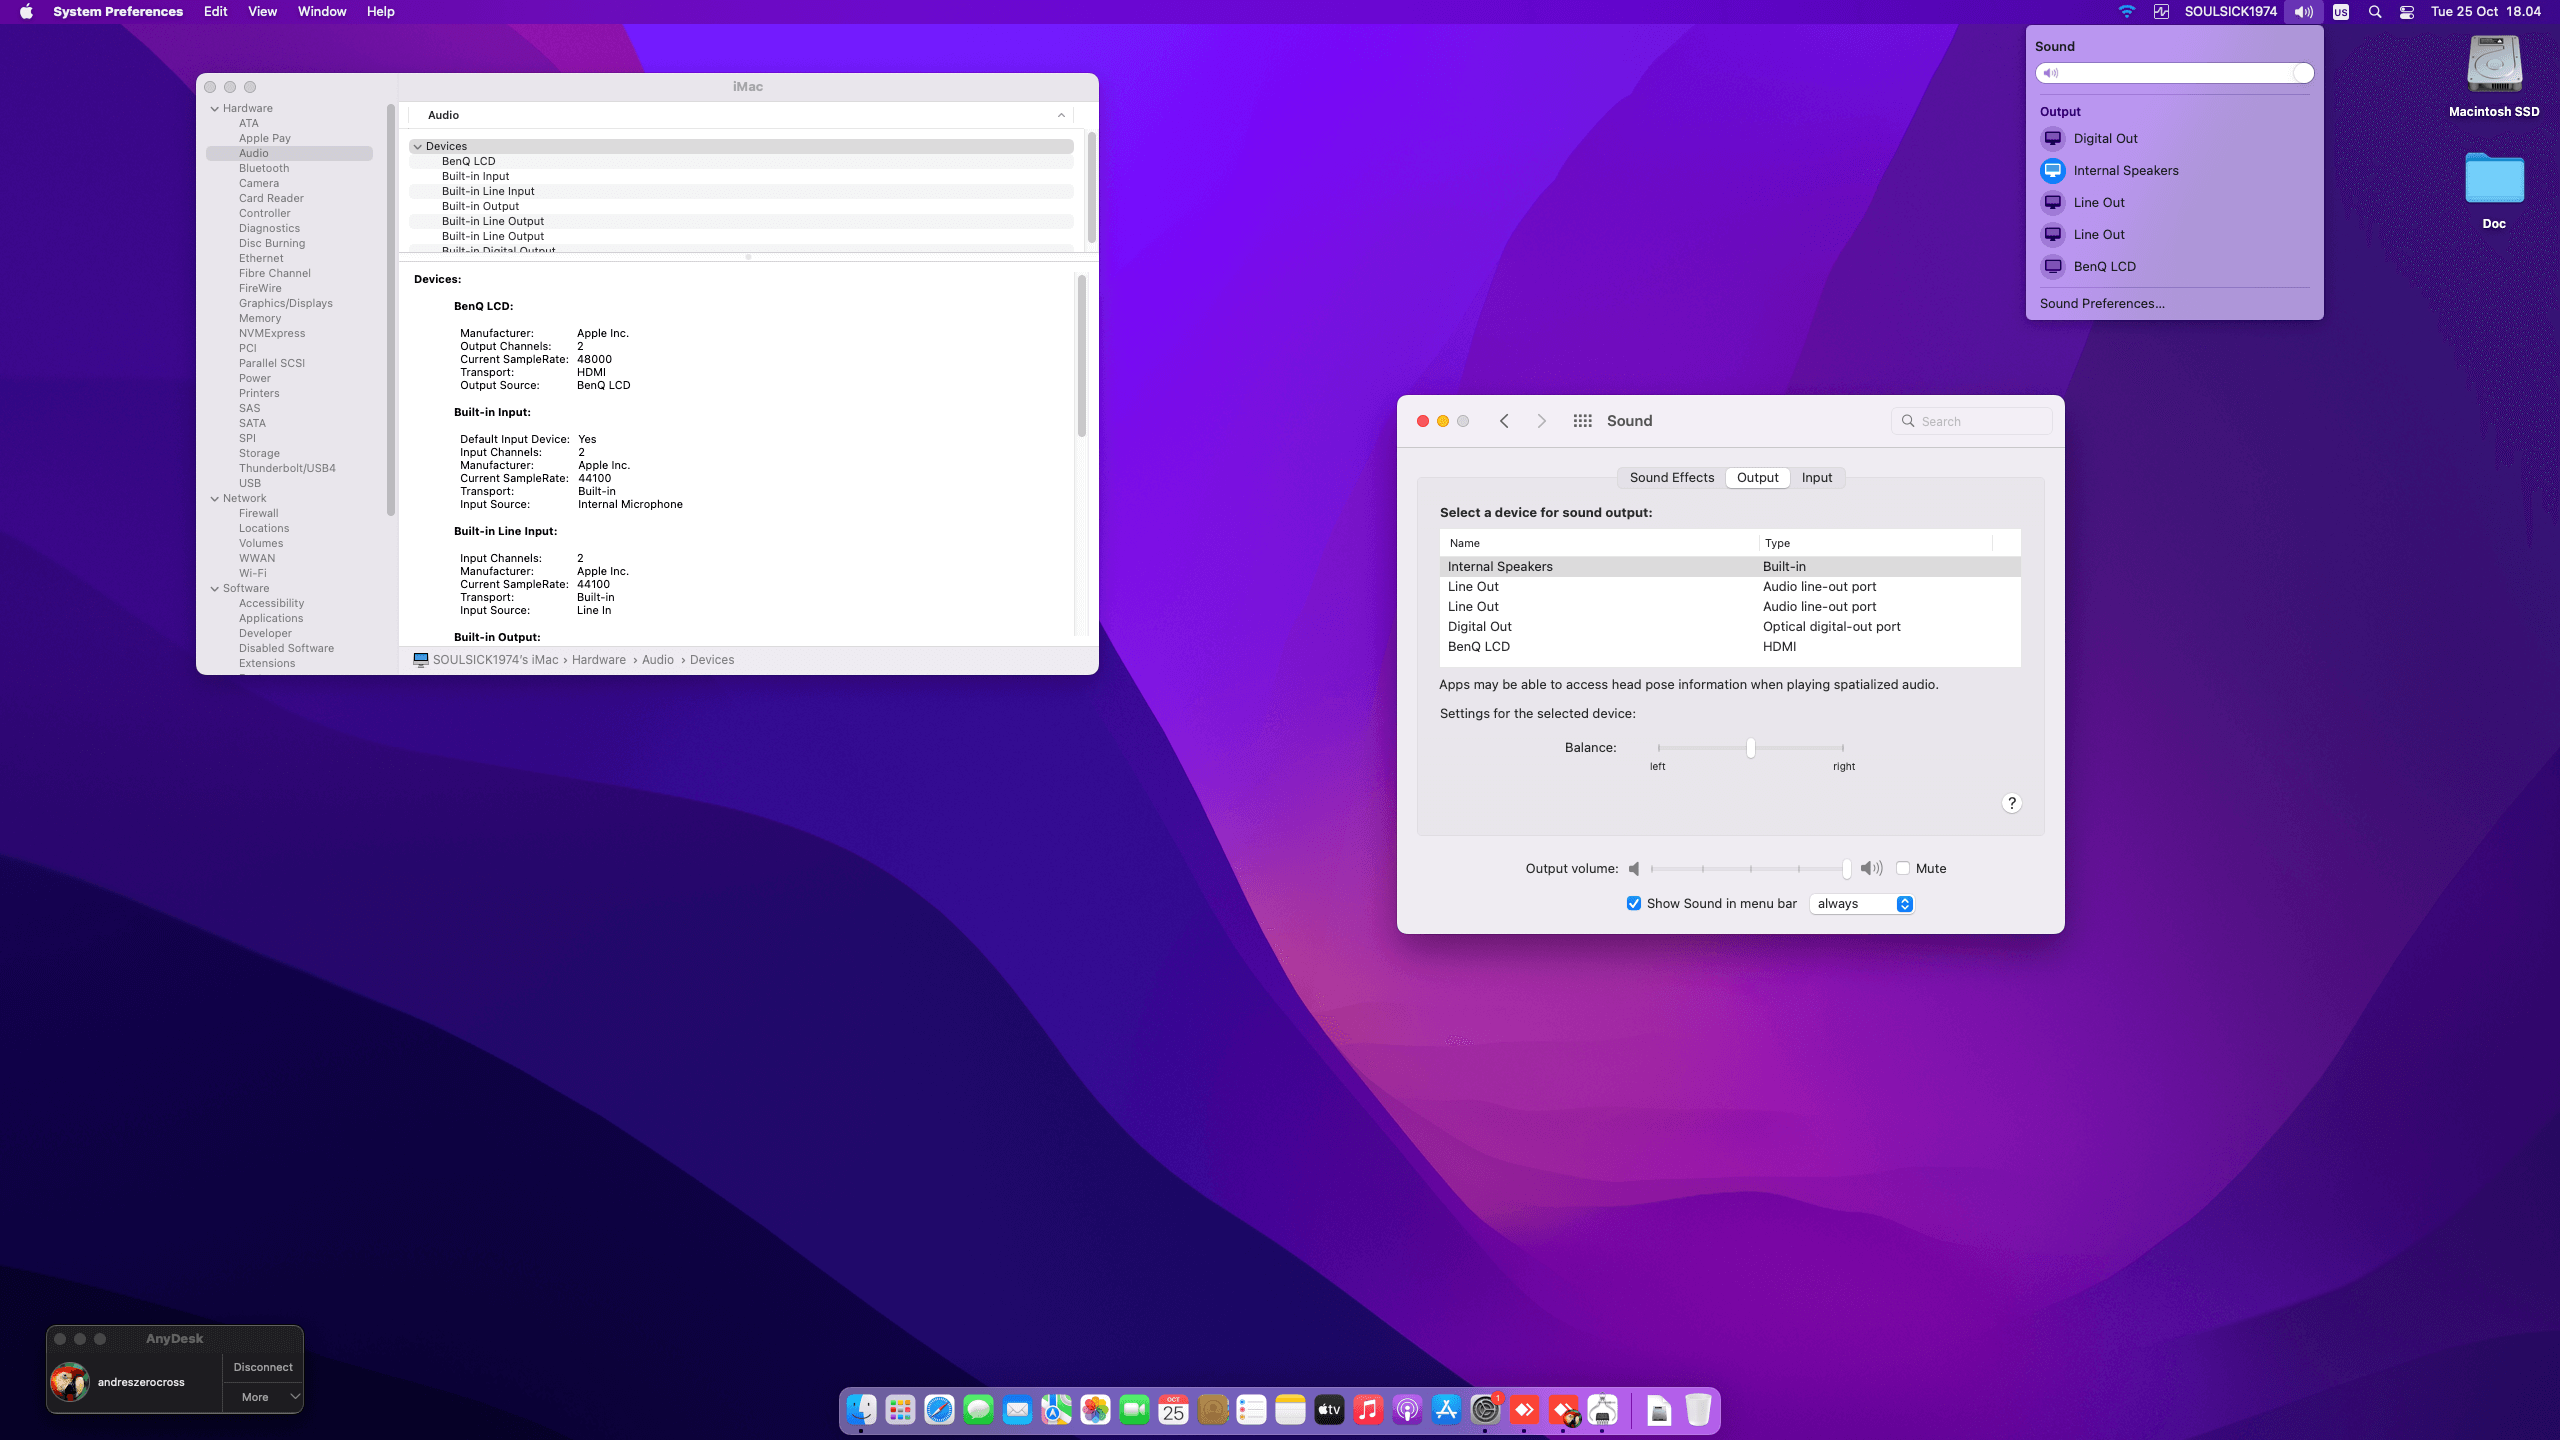Open Calendar from the Dock

[1173, 1410]
